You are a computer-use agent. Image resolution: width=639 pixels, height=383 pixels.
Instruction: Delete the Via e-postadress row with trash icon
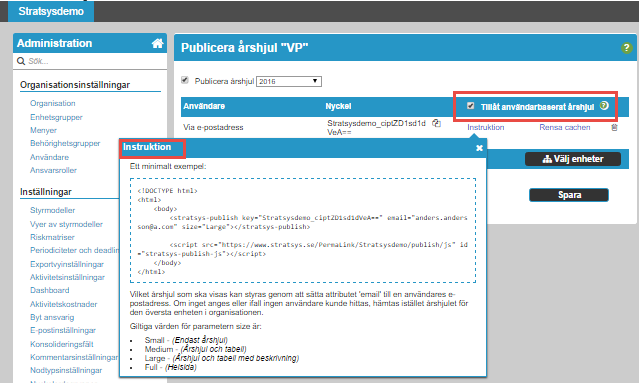pos(614,127)
